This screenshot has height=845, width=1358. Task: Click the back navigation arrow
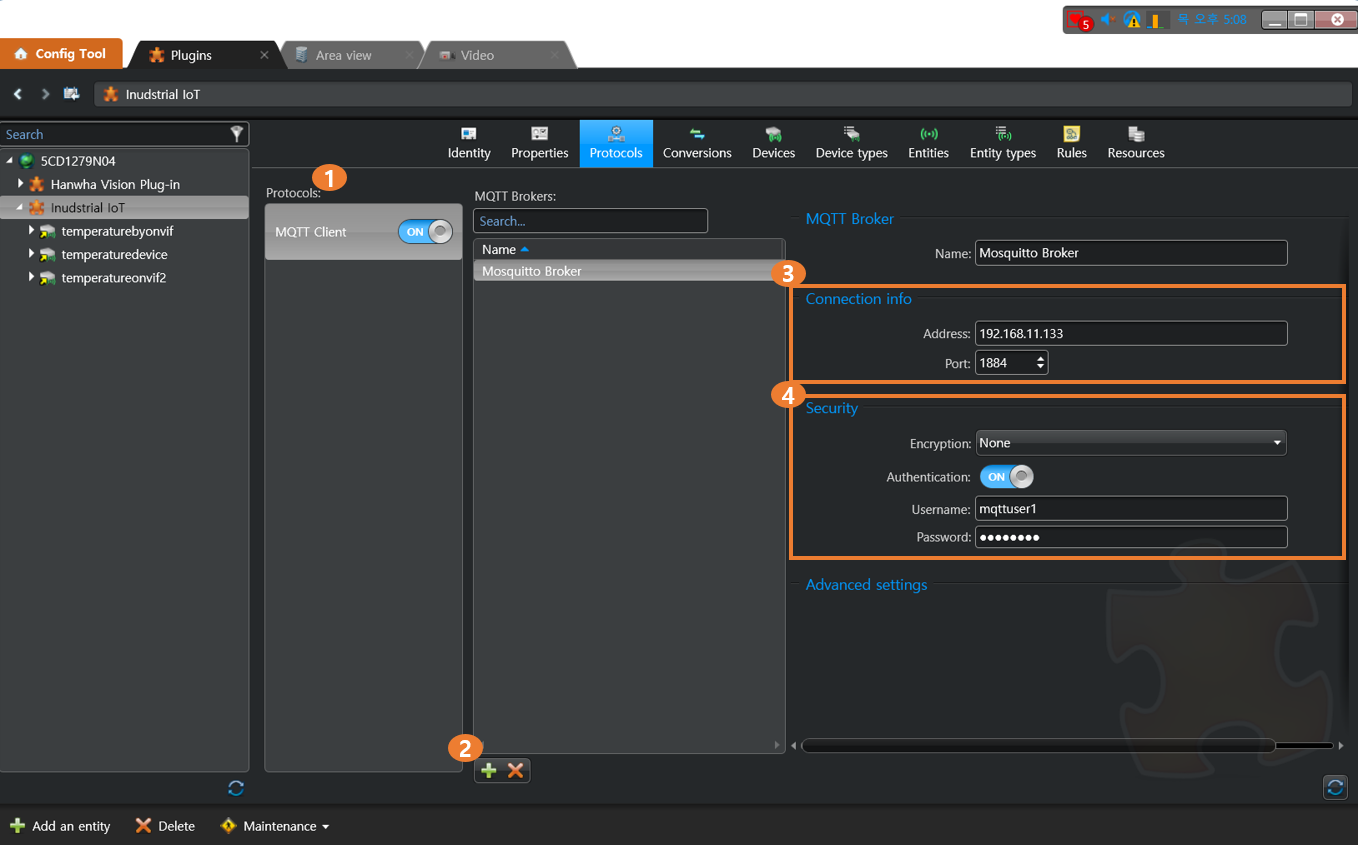[x=18, y=94]
